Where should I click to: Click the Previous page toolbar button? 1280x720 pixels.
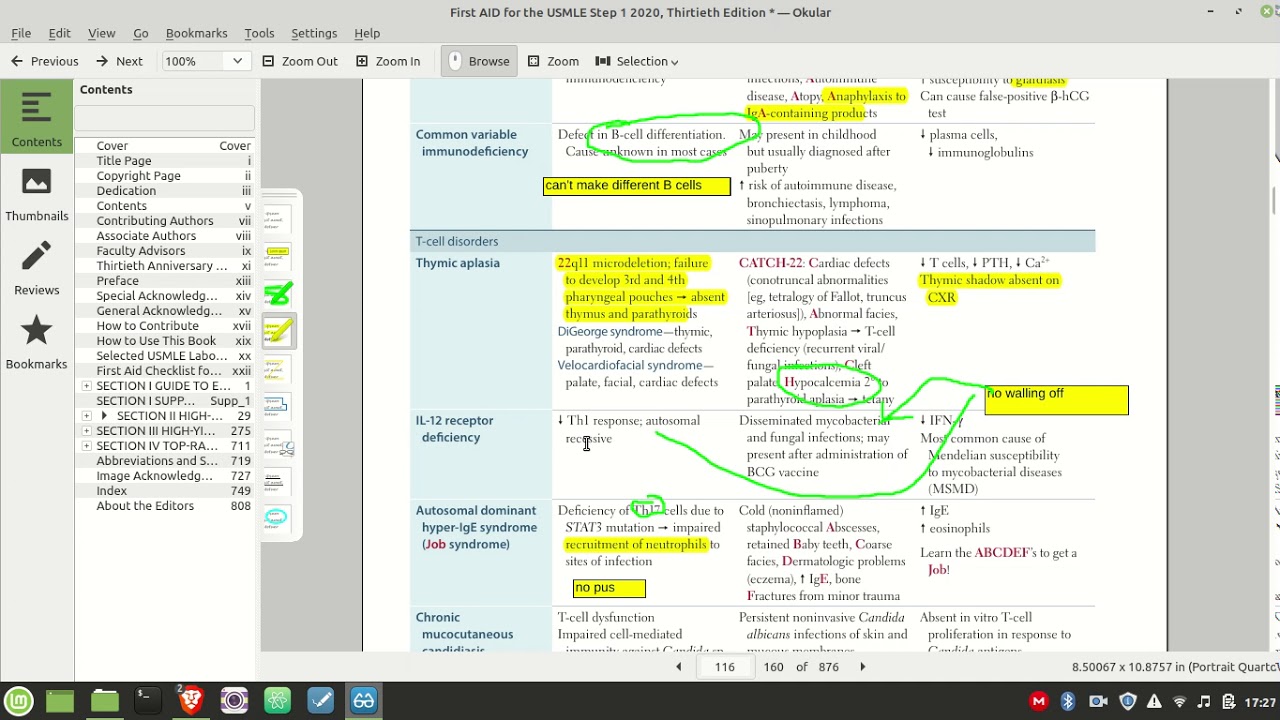coord(44,61)
